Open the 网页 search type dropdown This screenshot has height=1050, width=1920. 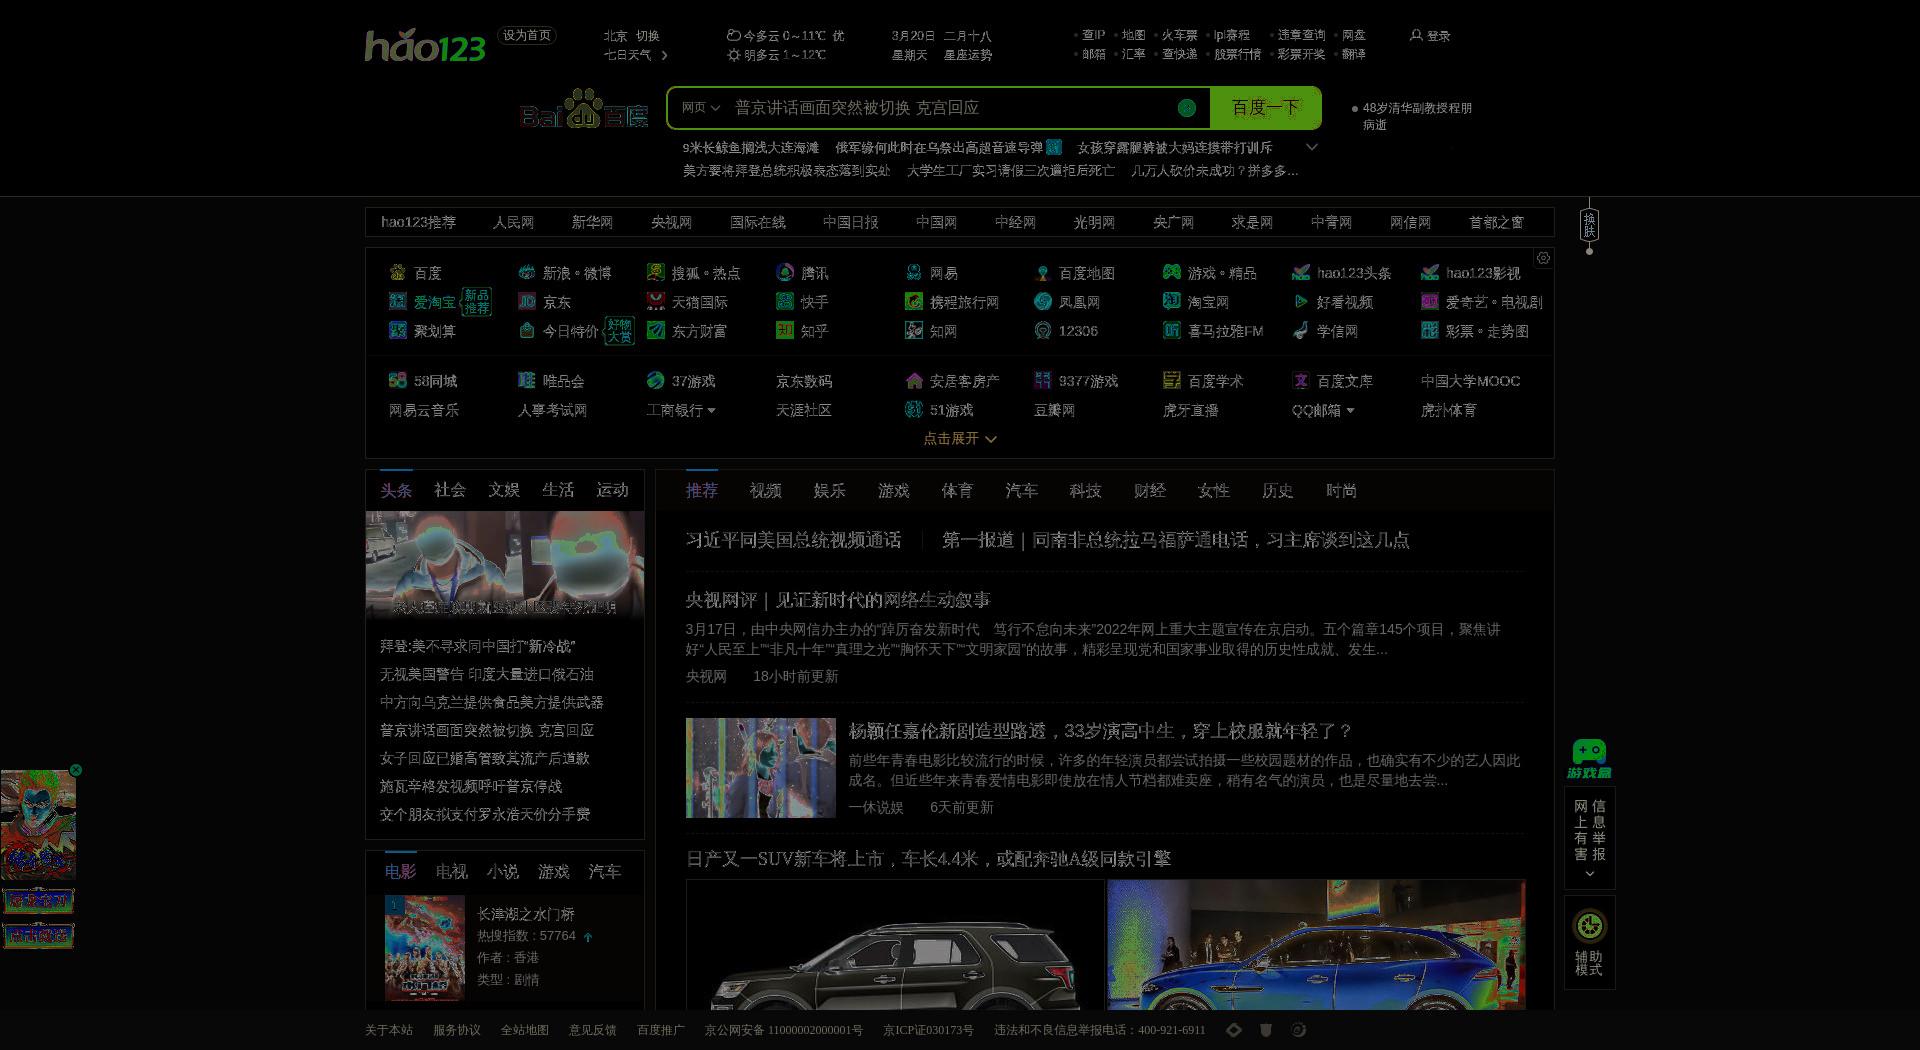(700, 108)
